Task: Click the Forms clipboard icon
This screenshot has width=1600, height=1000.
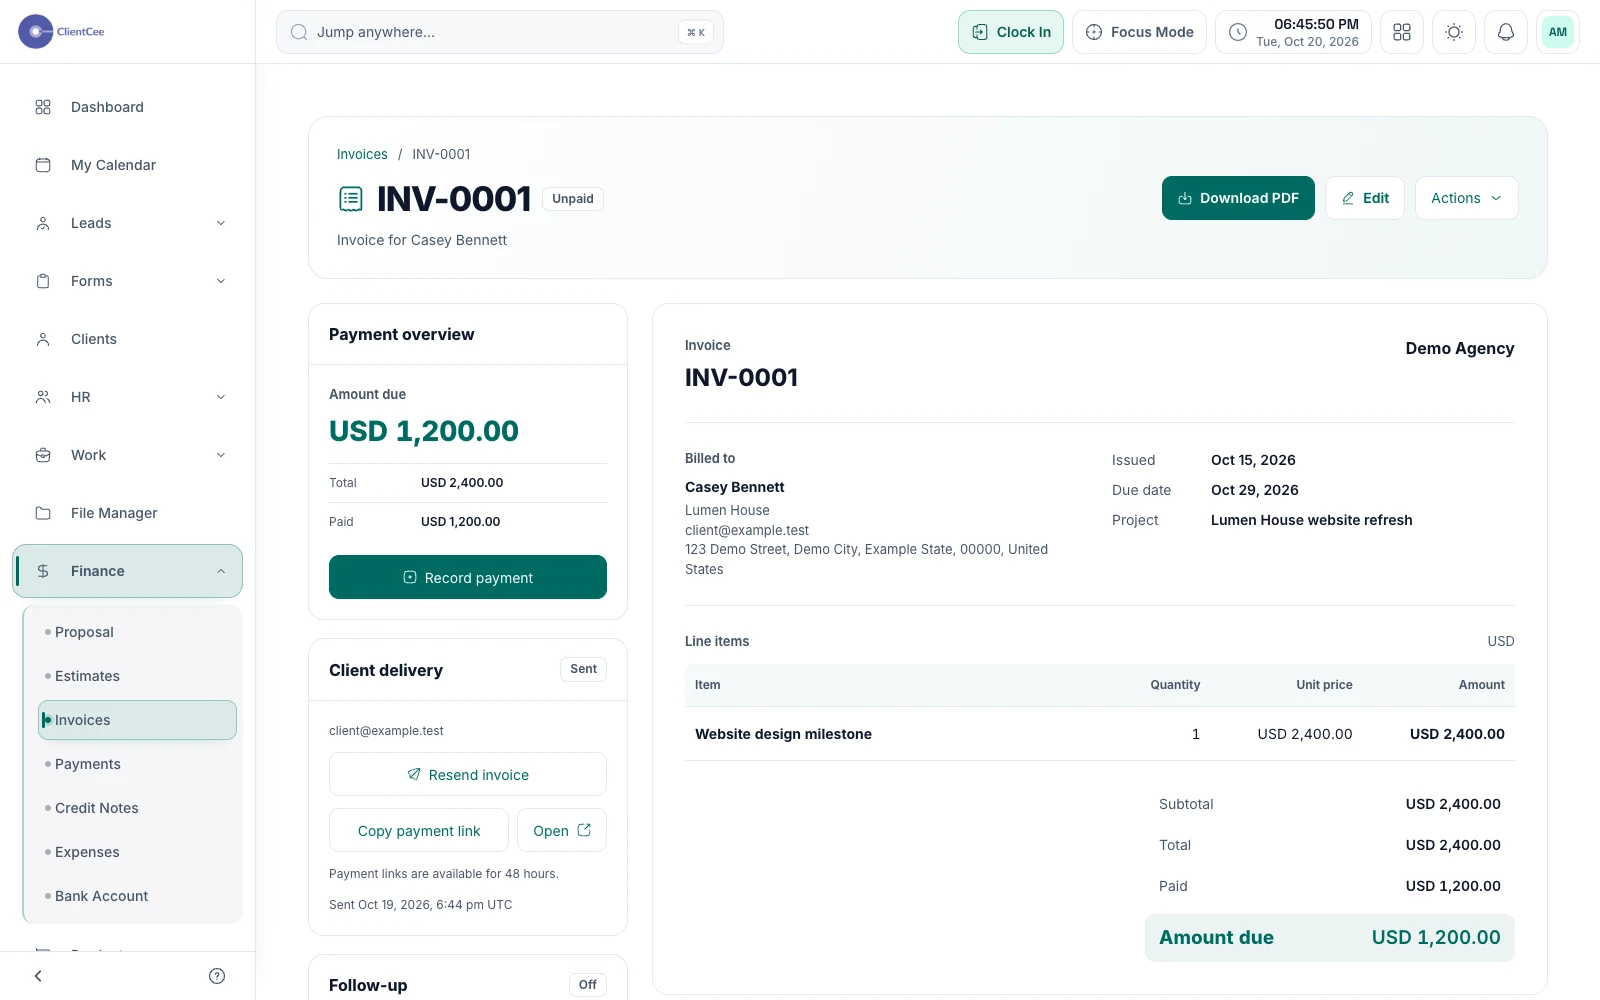Action: pos(43,281)
